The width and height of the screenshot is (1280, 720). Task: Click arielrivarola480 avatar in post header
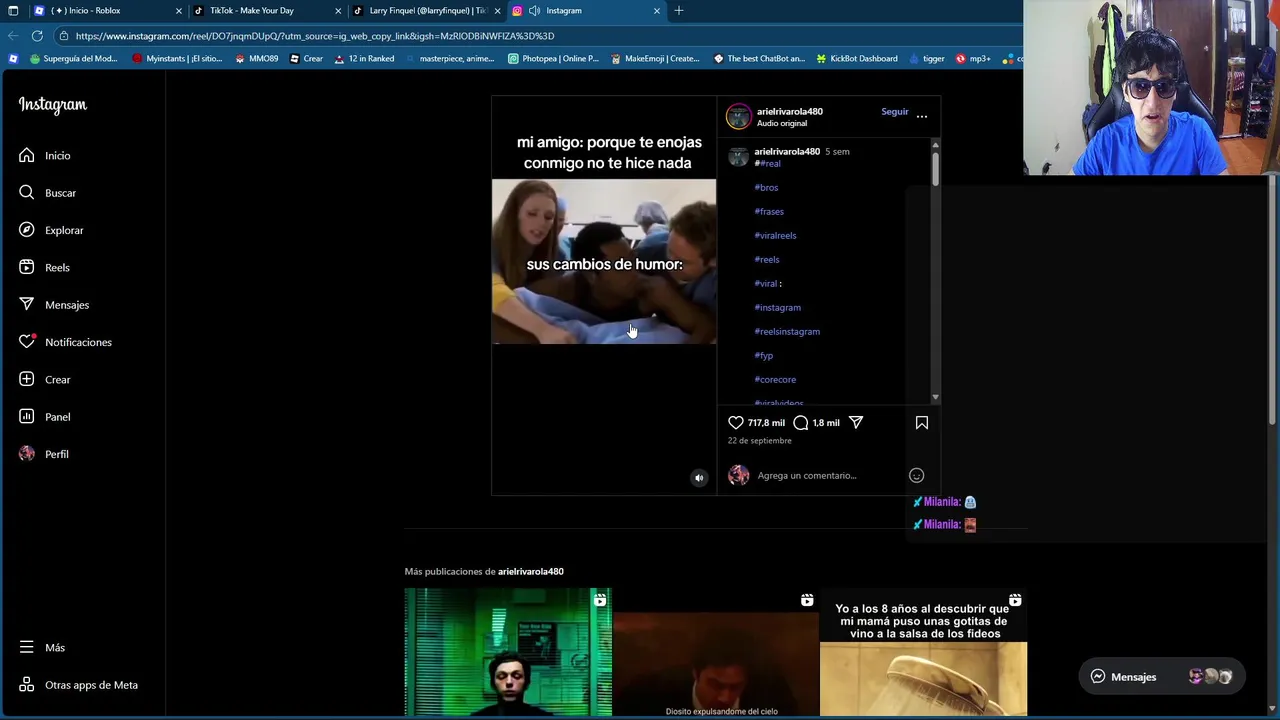tap(738, 117)
